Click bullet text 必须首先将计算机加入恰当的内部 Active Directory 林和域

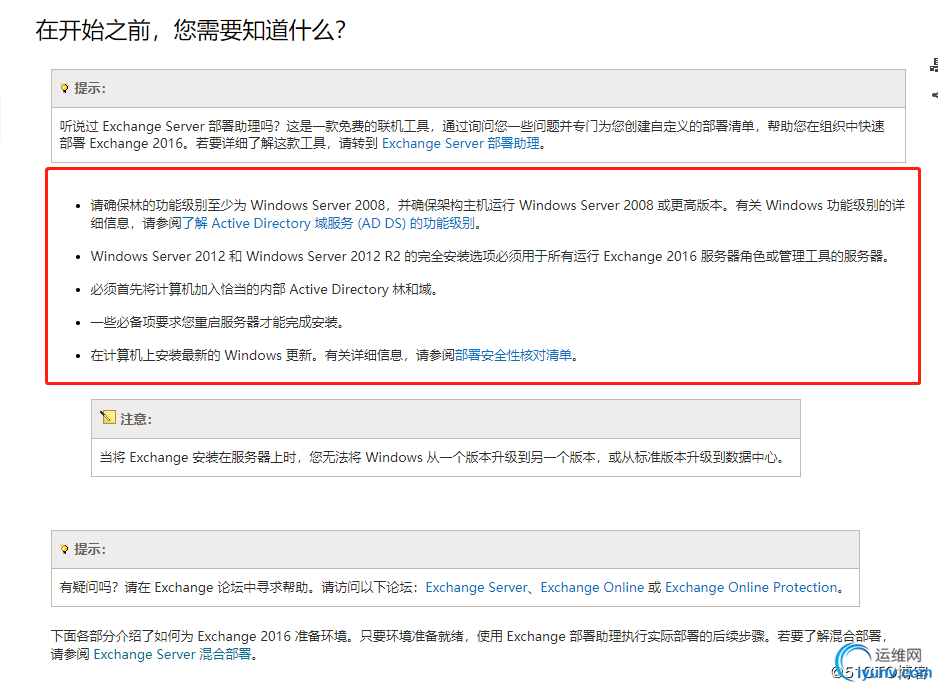pyautogui.click(x=264, y=289)
